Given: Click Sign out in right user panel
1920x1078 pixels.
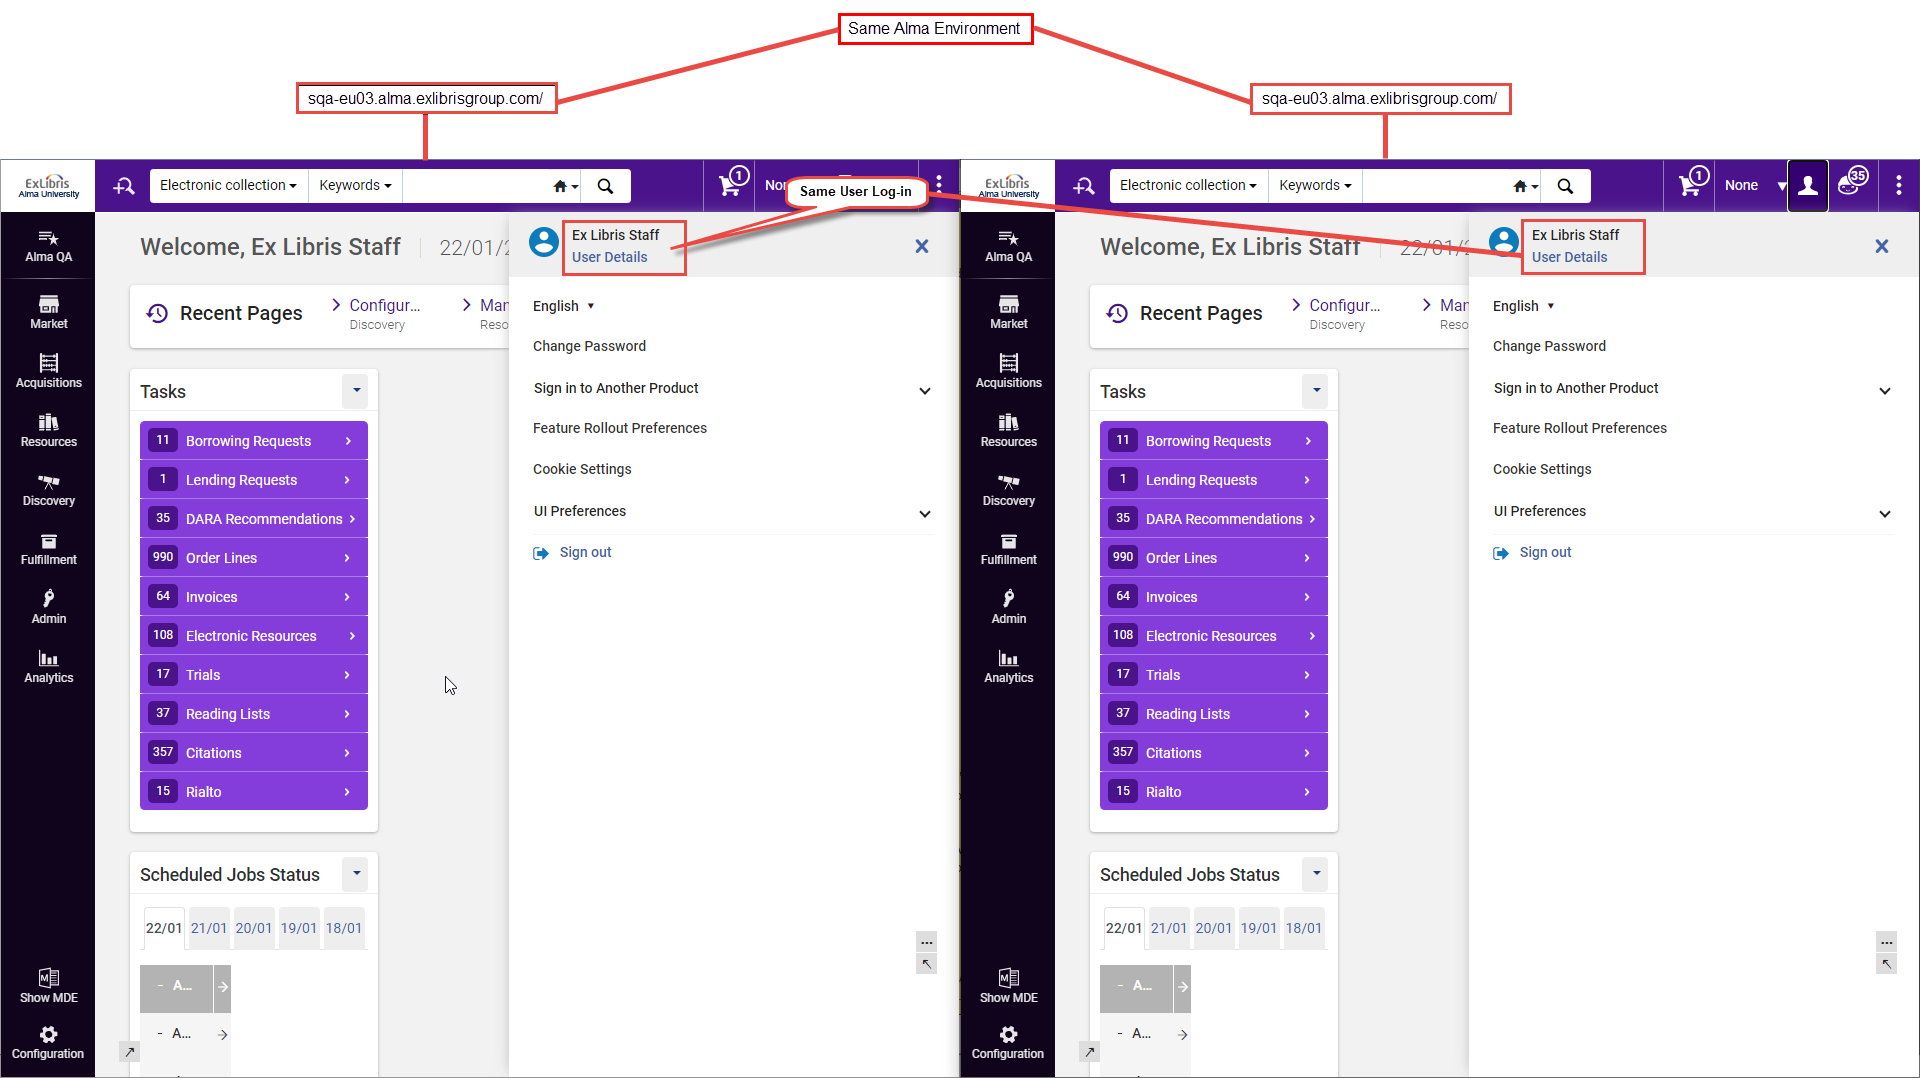Looking at the screenshot, I should pos(1532,553).
